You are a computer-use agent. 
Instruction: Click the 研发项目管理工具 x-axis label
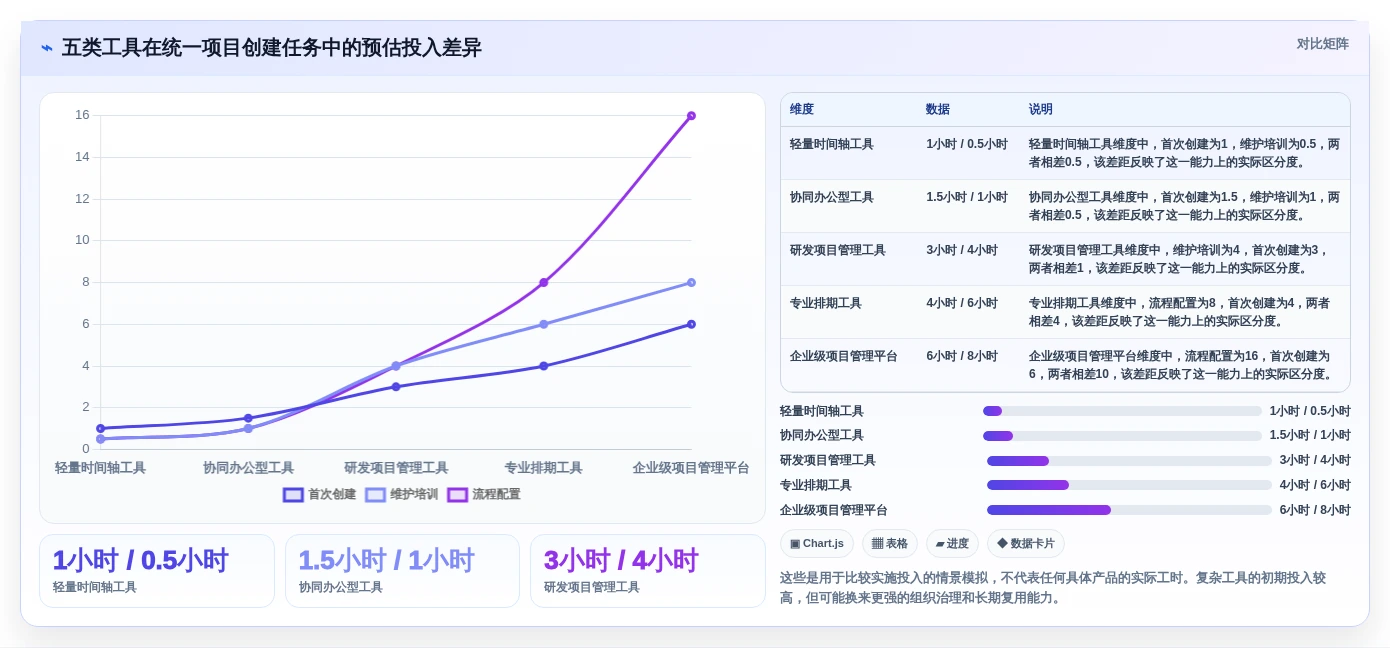point(396,468)
